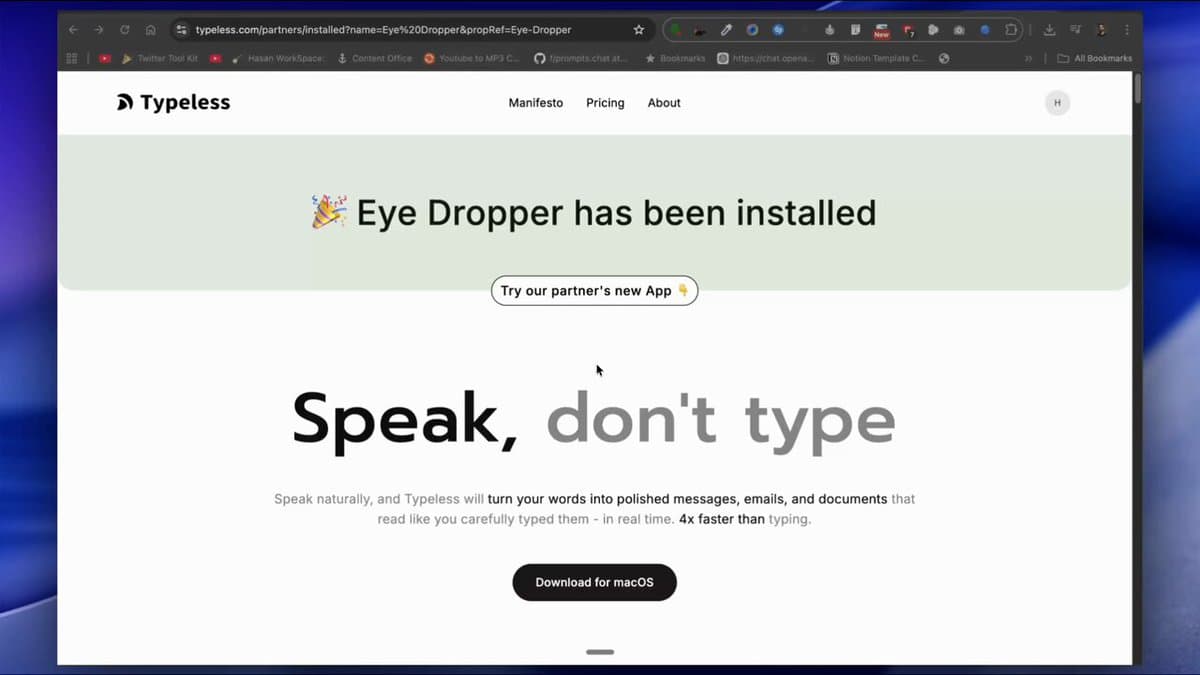Open the All Bookmarks folder
The image size is (1200, 675).
tap(1094, 58)
